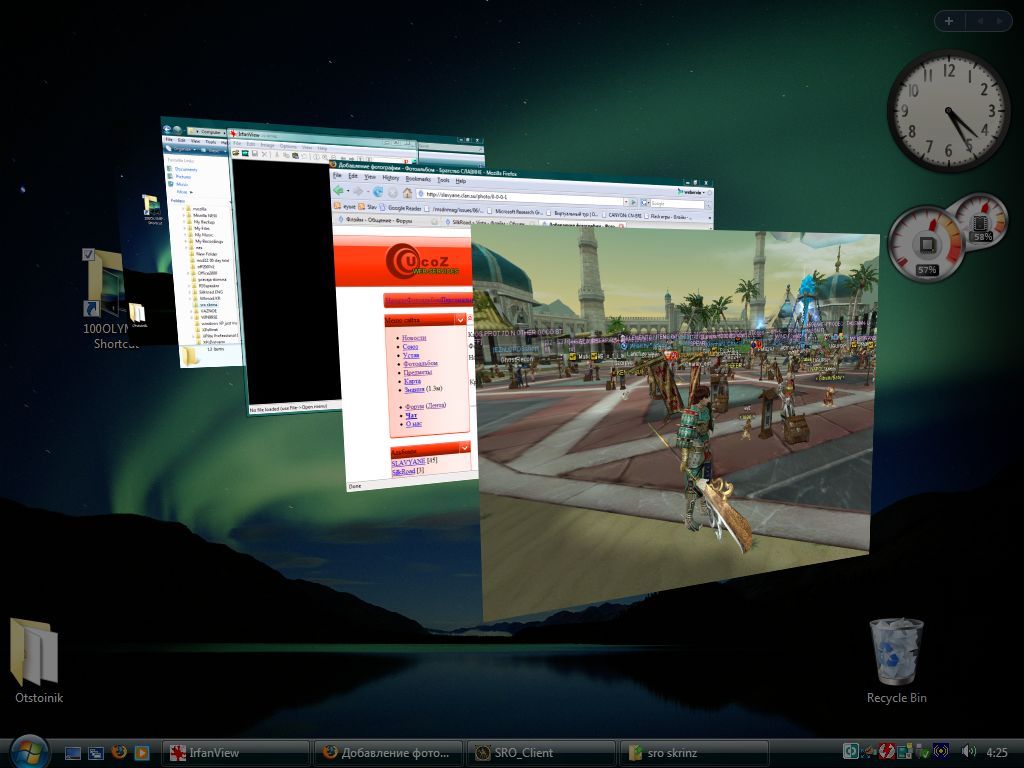Launch Firefox from the quick launch bar
Screen dimensions: 1024x768
(119, 752)
